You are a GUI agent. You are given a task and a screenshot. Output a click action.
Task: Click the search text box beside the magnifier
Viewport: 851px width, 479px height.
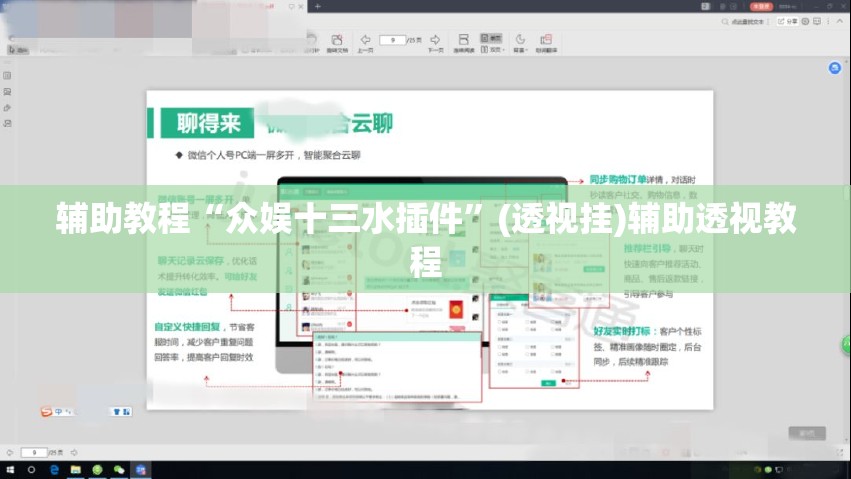click(749, 22)
